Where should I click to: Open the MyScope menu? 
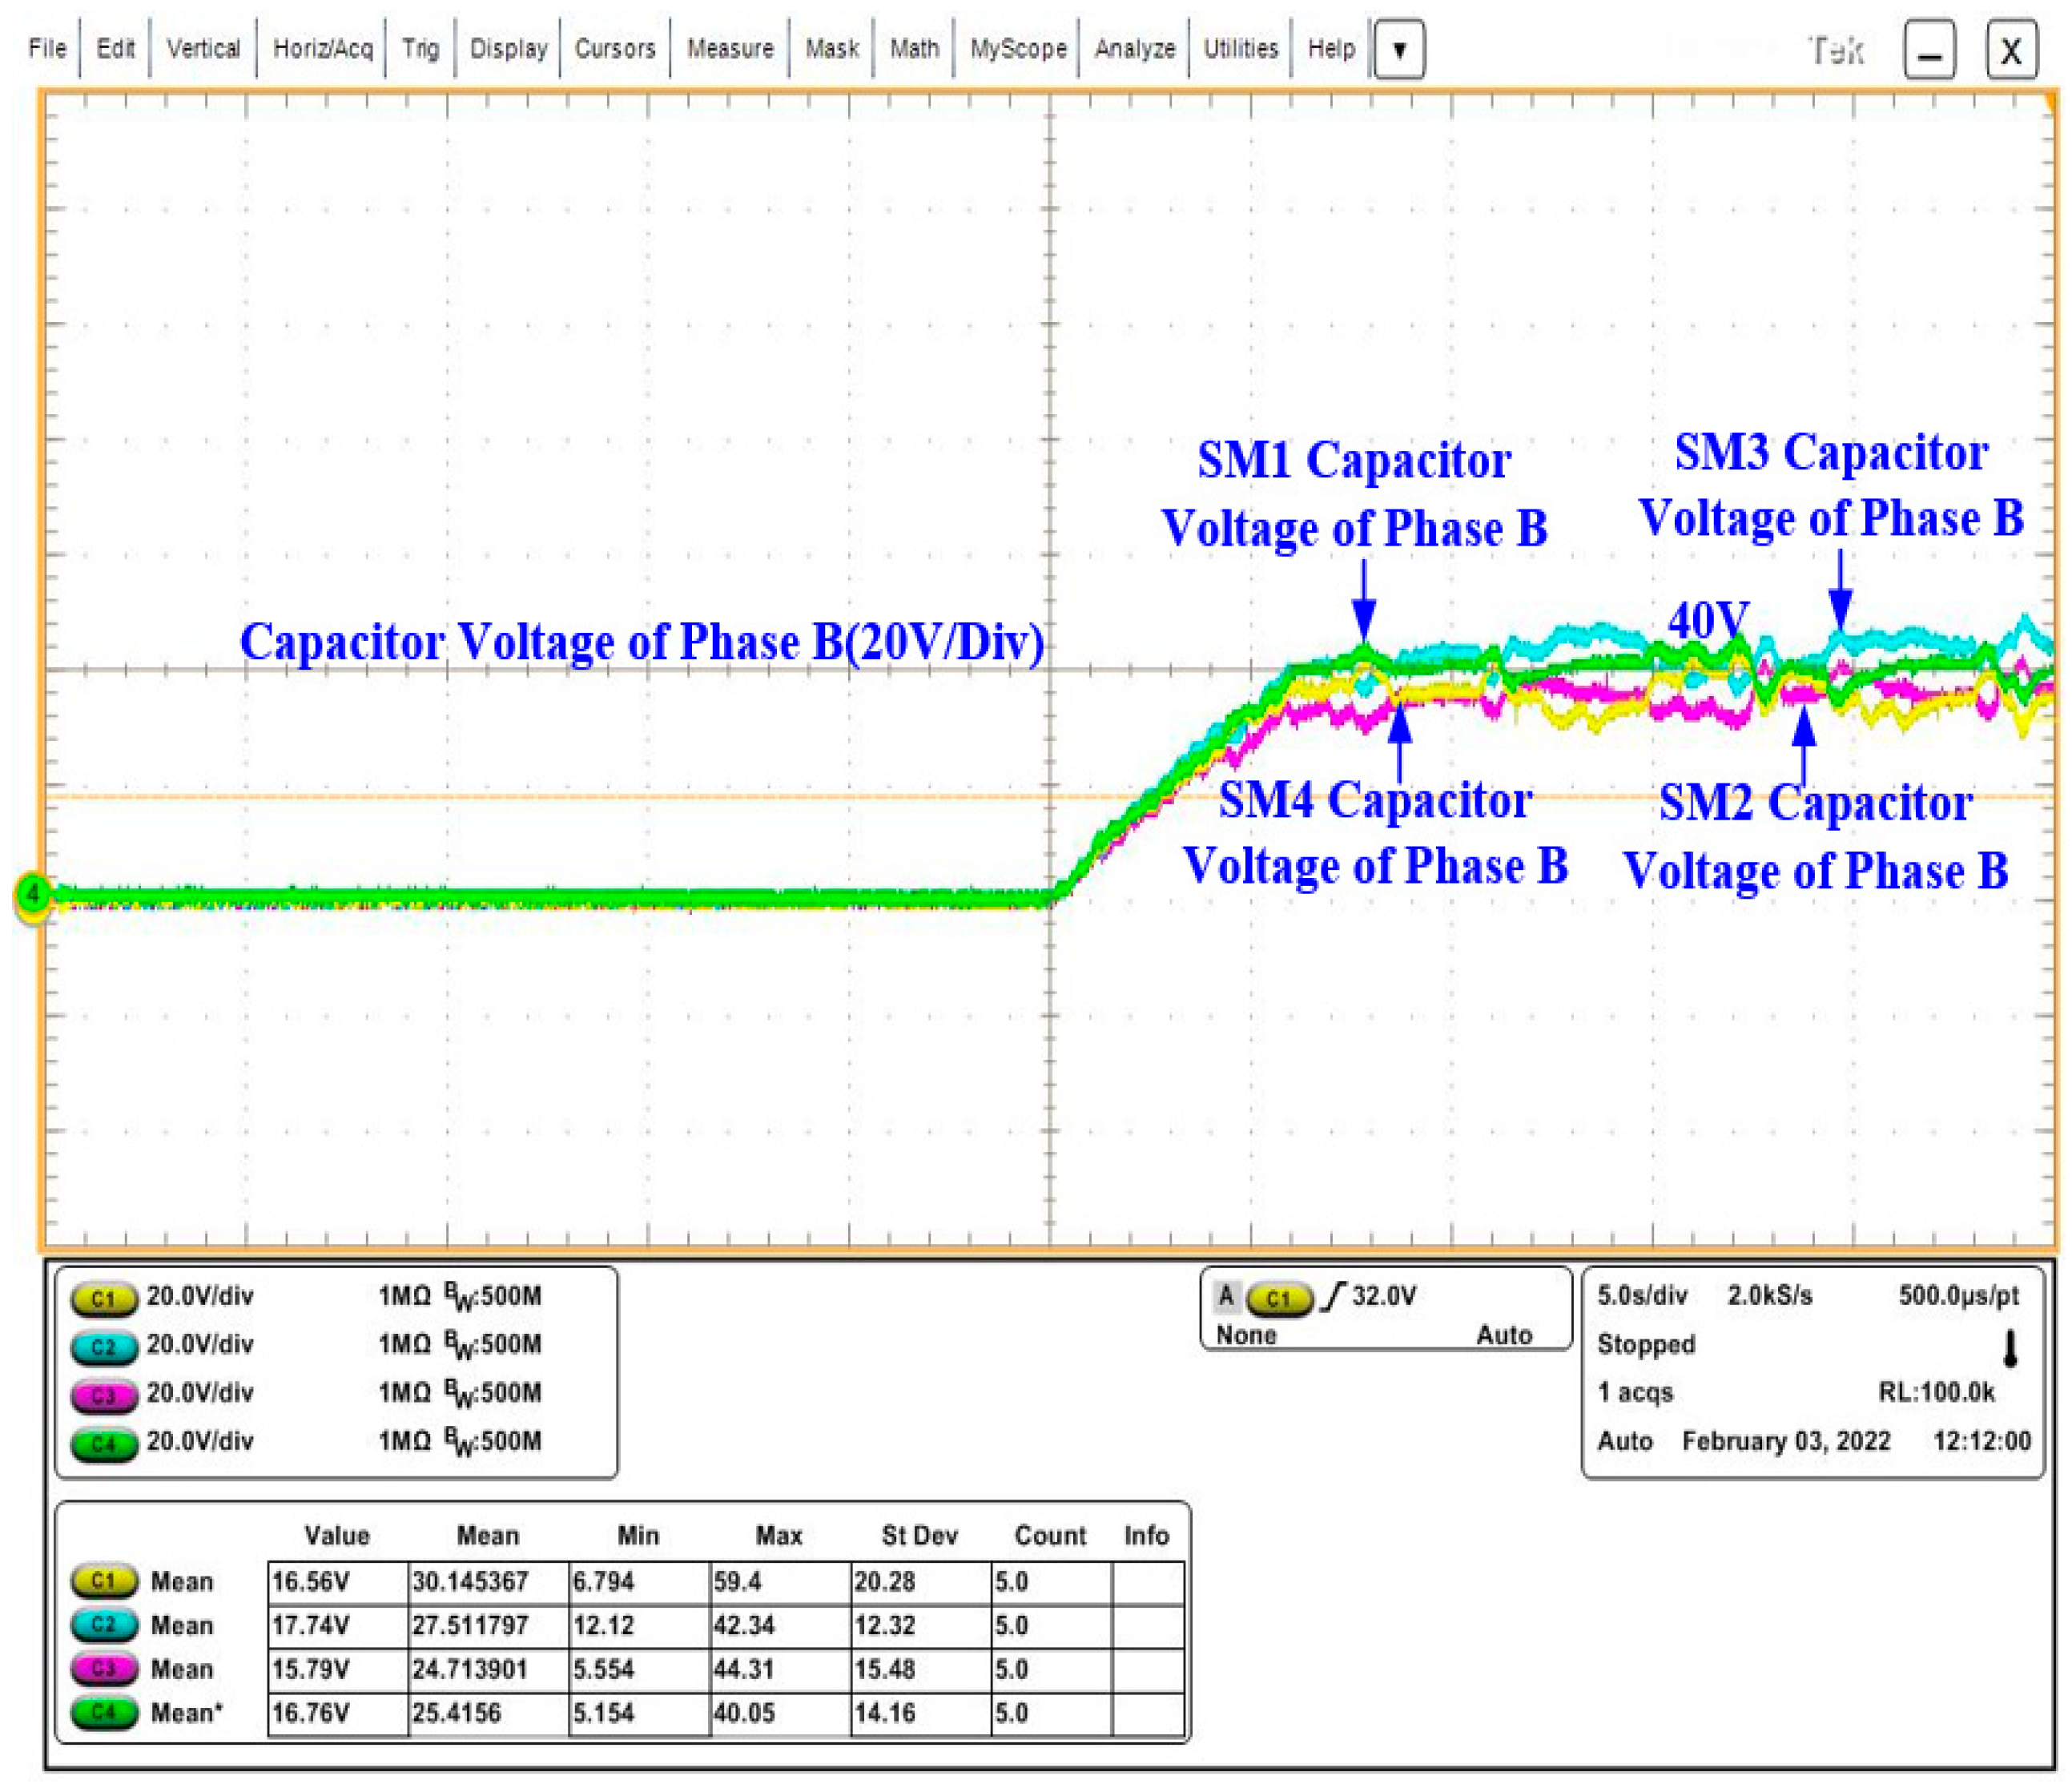pos(1018,49)
